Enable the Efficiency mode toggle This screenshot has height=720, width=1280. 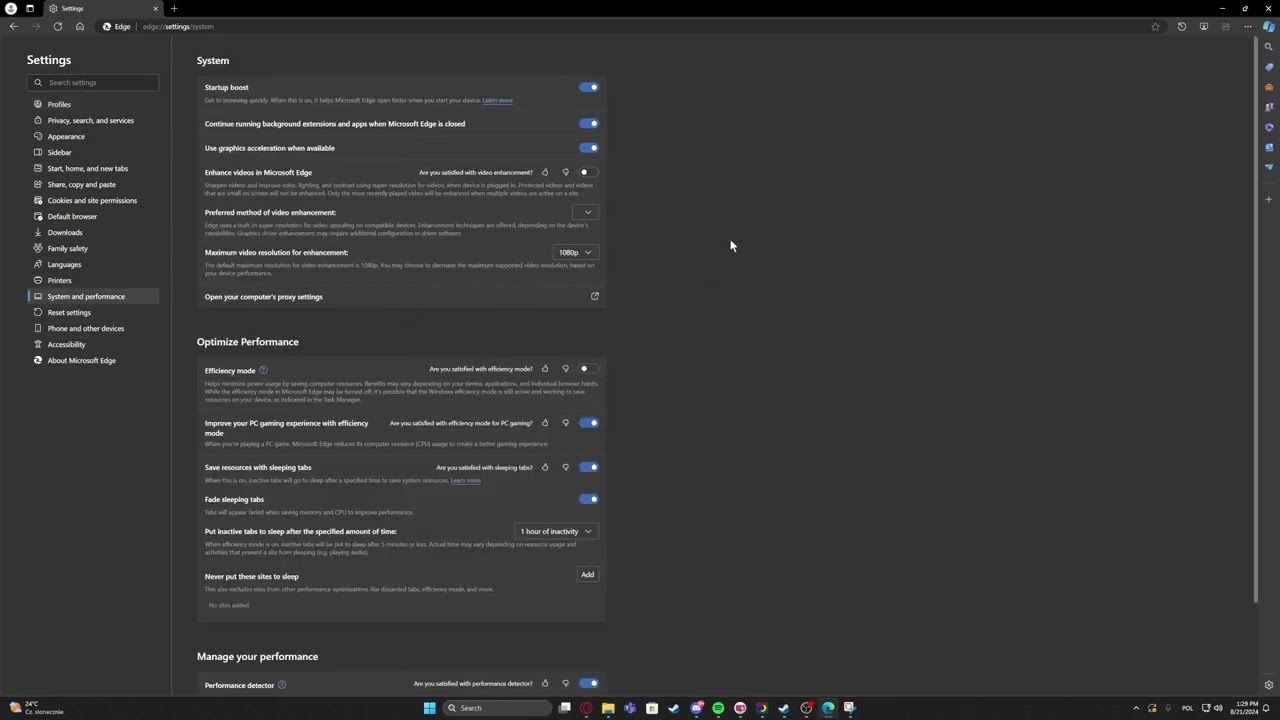coord(589,369)
